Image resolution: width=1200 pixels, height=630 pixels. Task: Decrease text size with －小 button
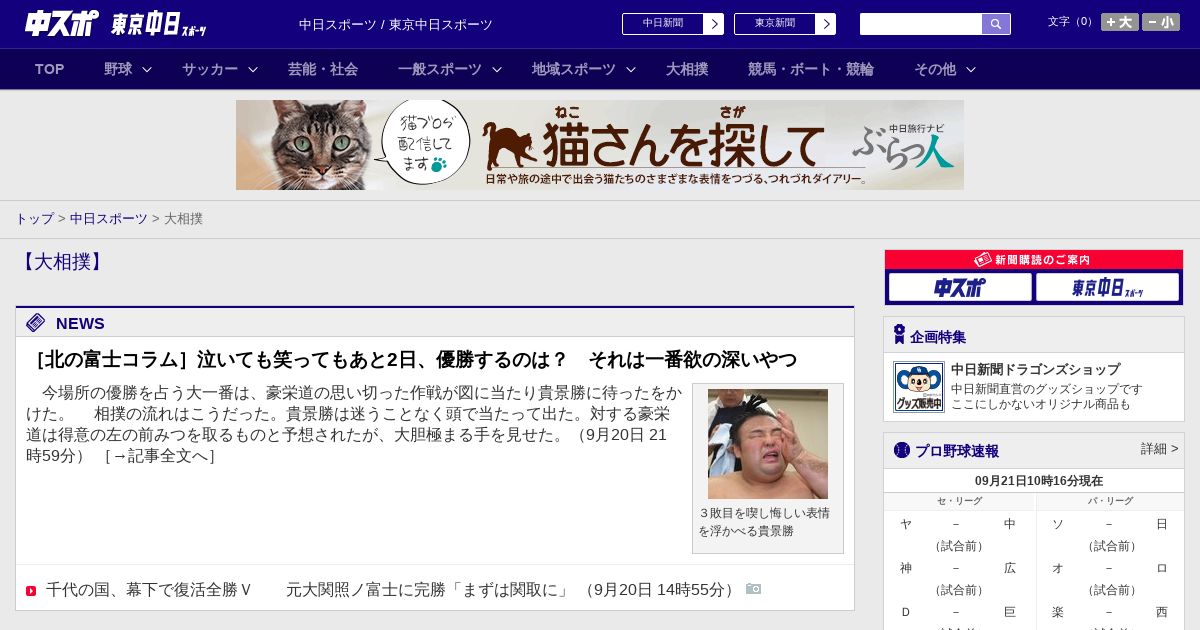[1161, 22]
